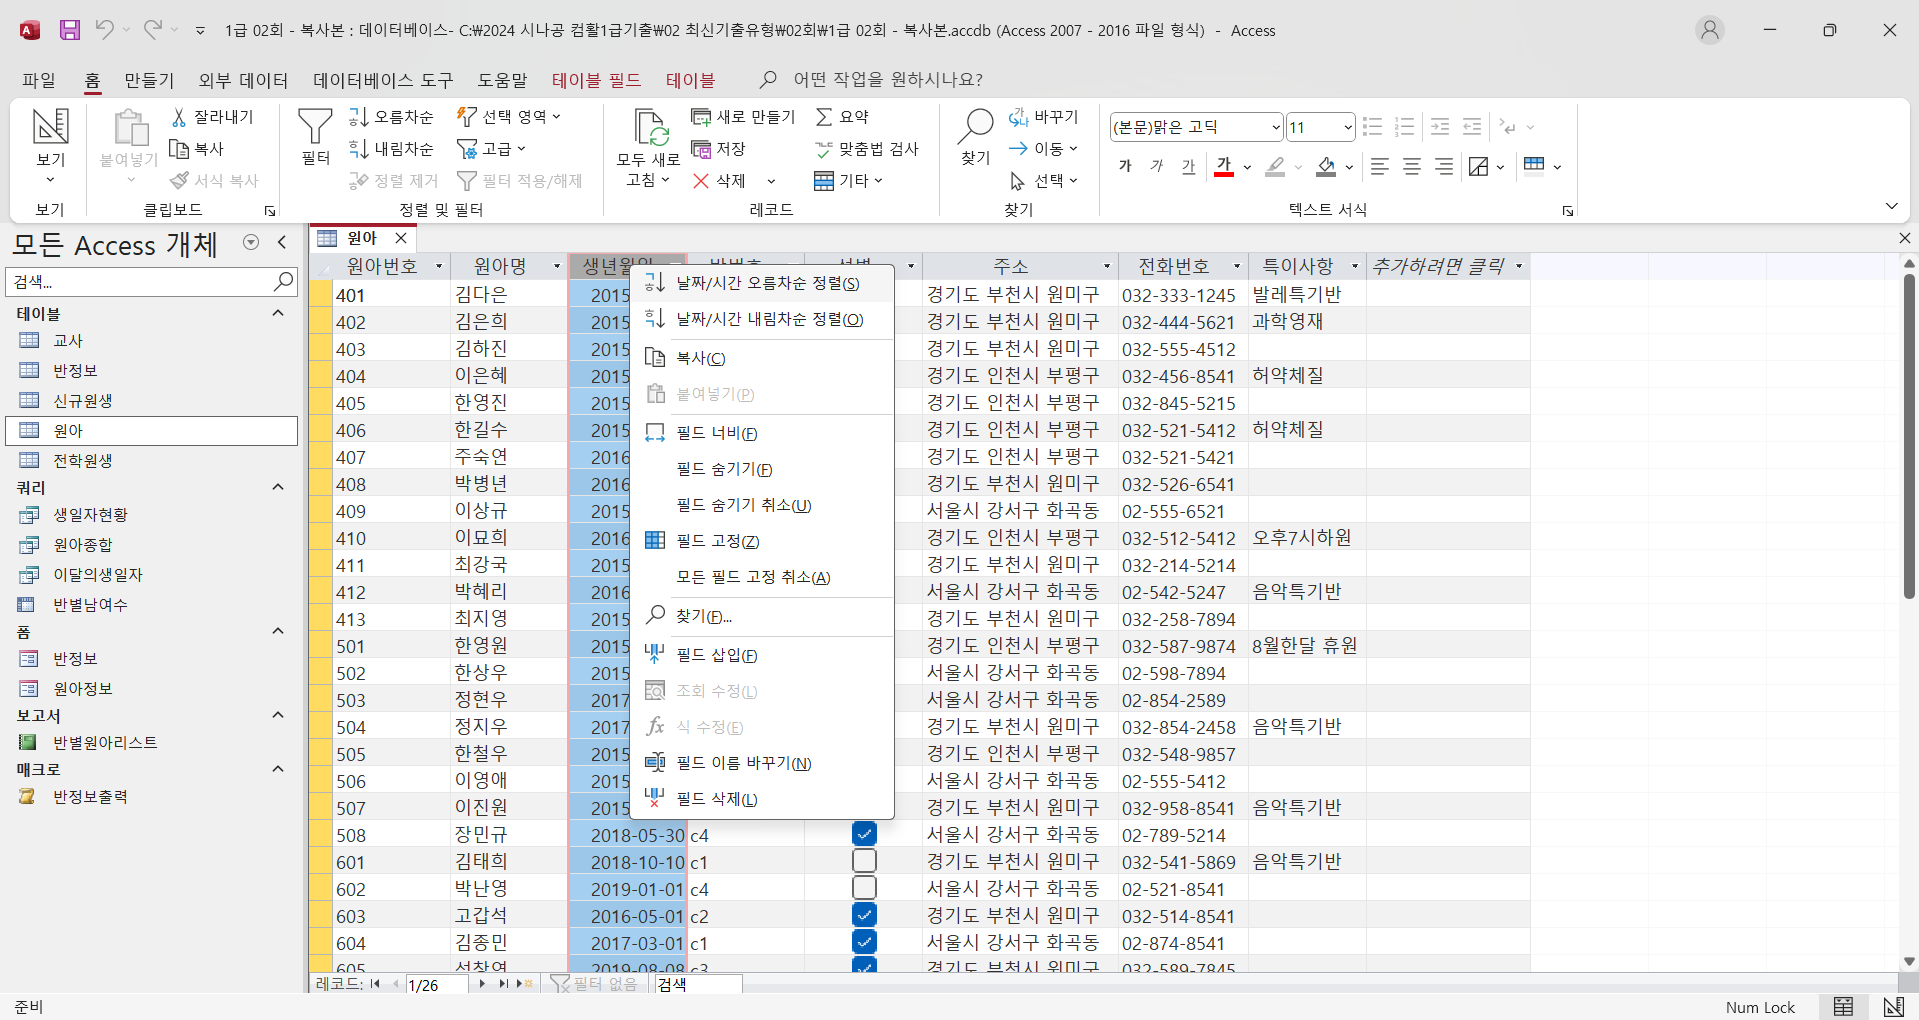Viewport: 1919px width, 1020px height.
Task: Click the Find magnifier icon in the ribbon
Action: [x=975, y=127]
